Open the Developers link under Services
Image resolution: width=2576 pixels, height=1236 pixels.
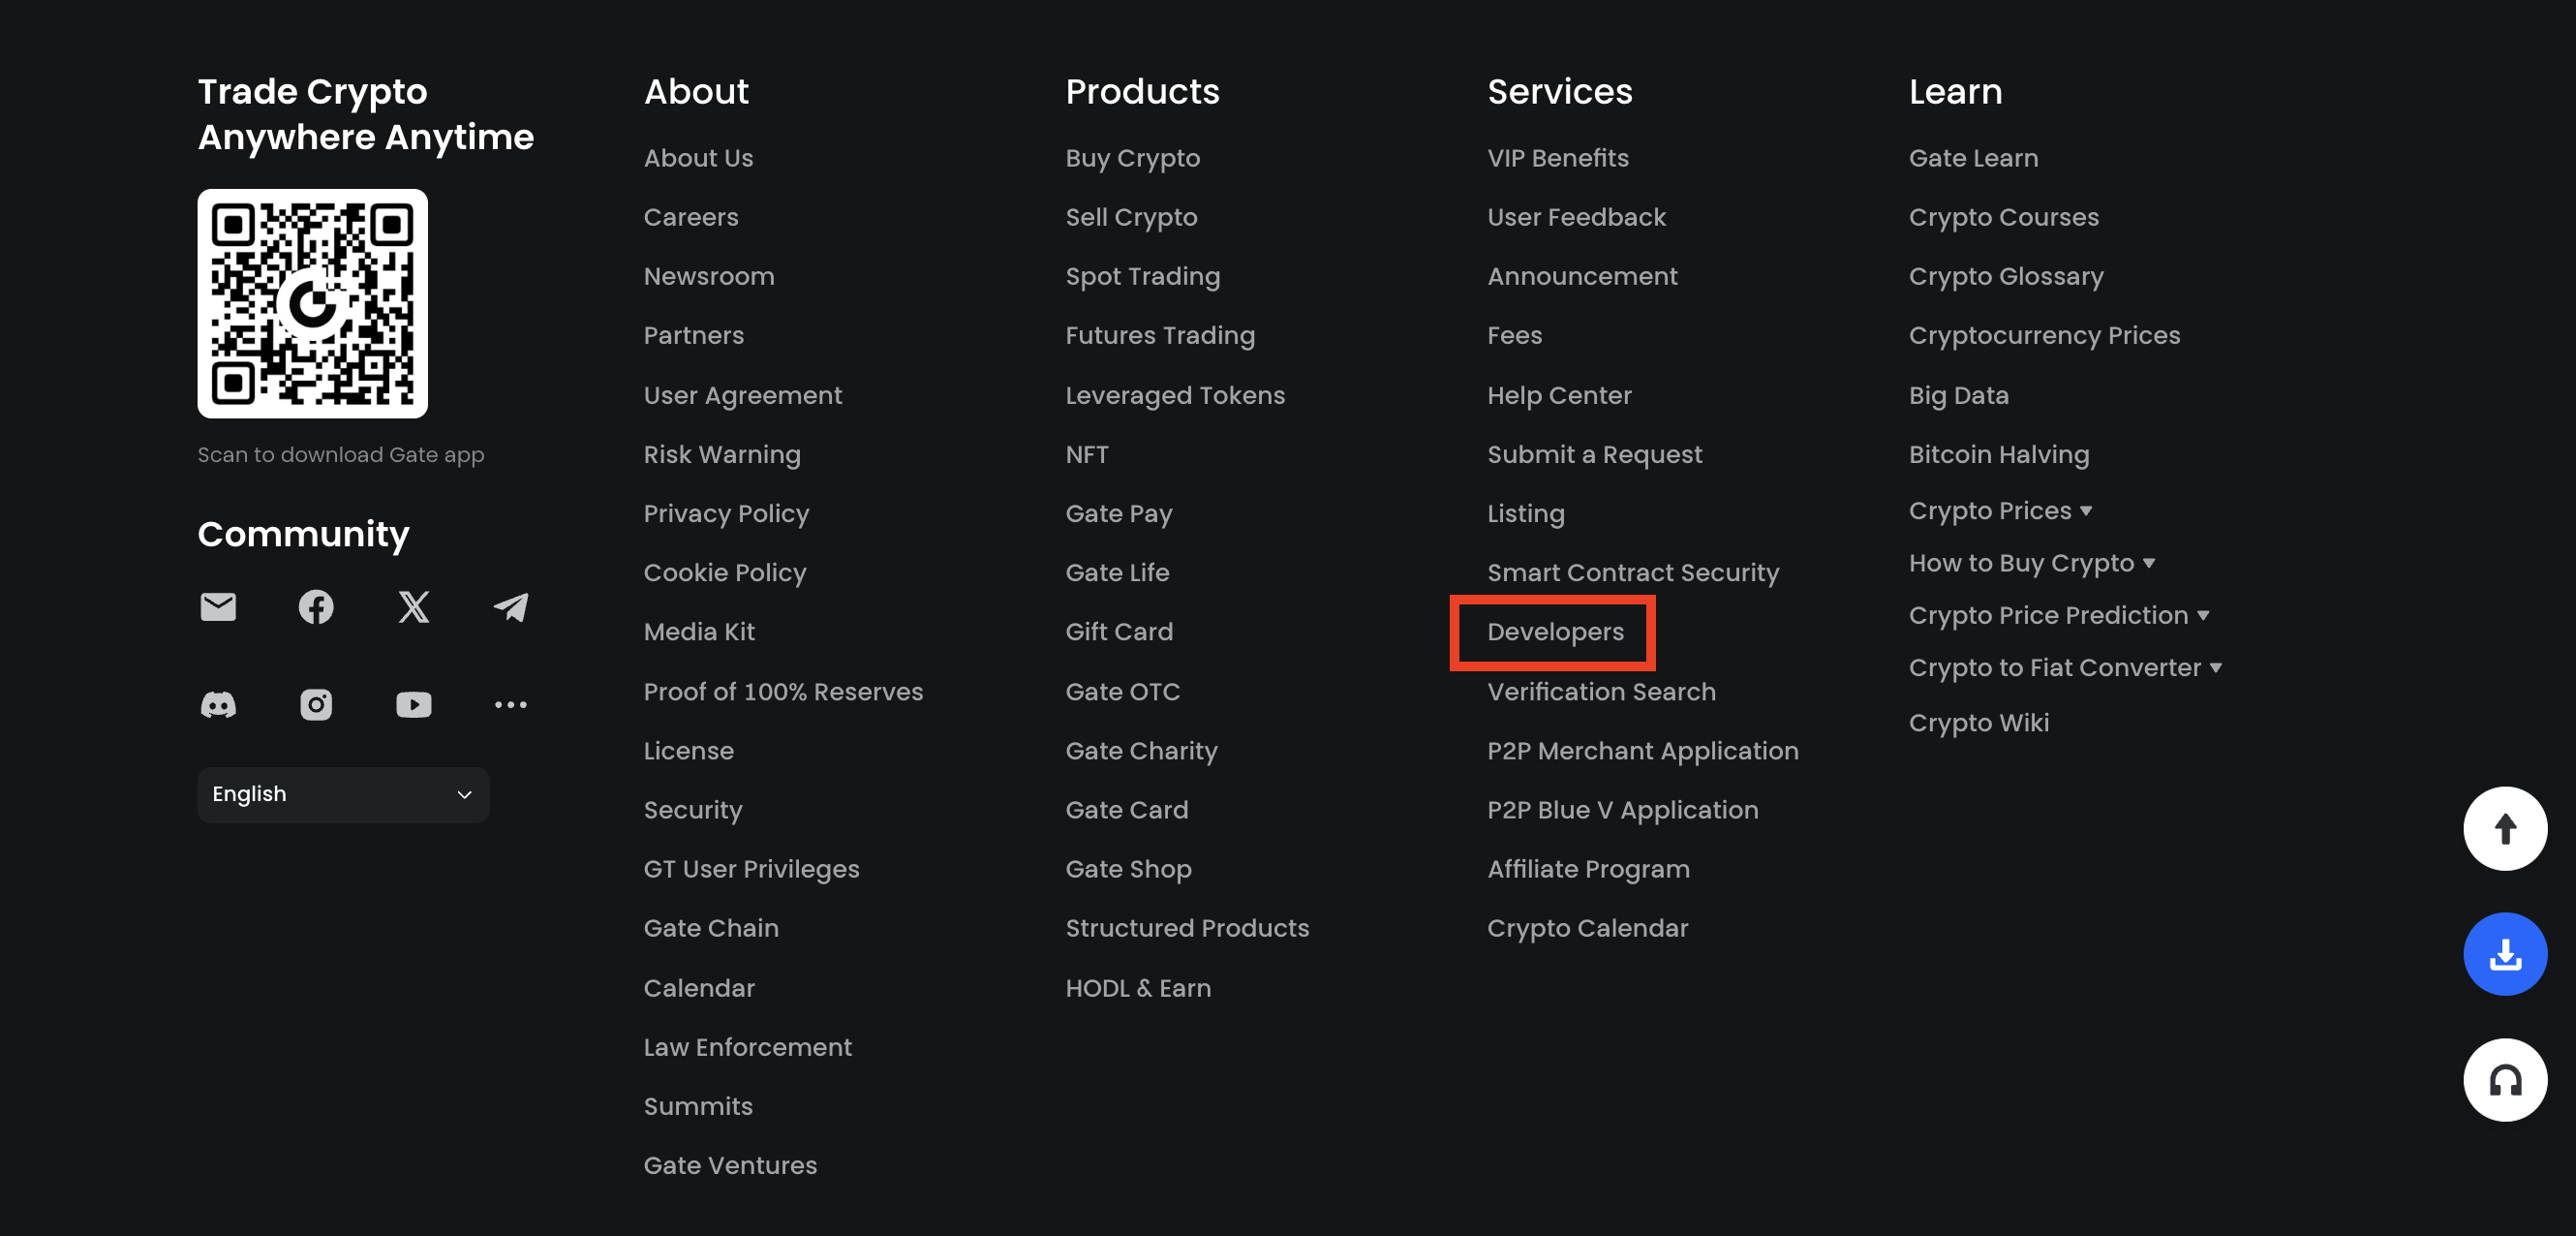1555,632
